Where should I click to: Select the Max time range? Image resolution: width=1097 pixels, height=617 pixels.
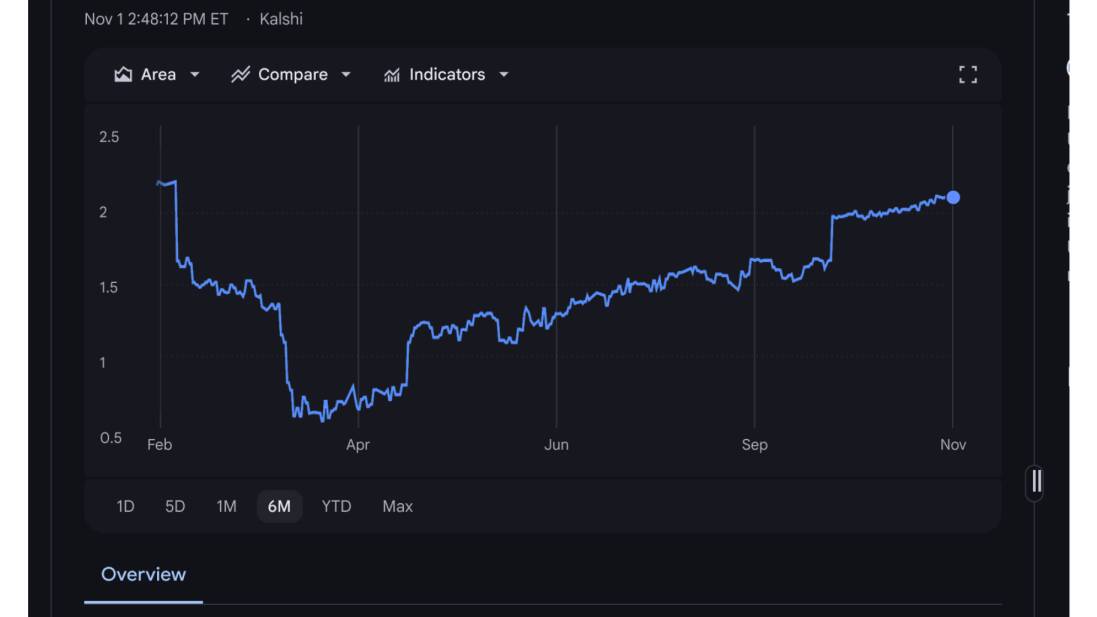point(397,506)
